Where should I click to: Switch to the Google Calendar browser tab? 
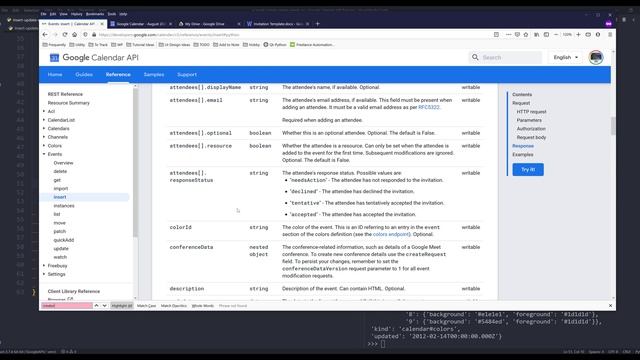pos(141,24)
